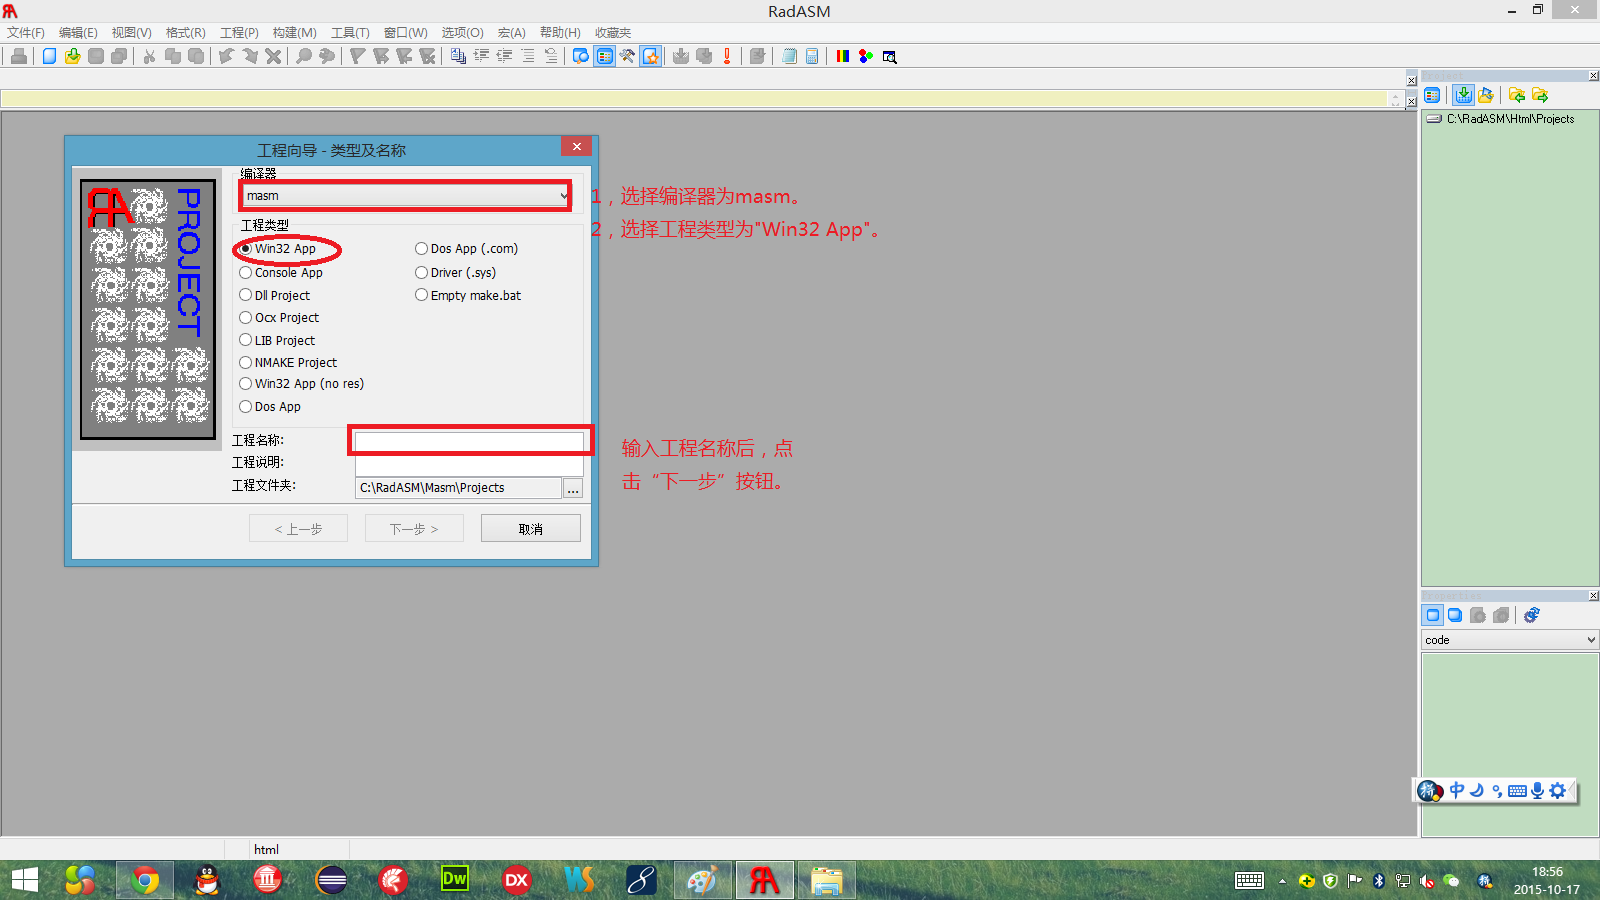Click the Delete X toolbar icon
Viewport: 1600px width, 900px height.
pyautogui.click(x=273, y=56)
